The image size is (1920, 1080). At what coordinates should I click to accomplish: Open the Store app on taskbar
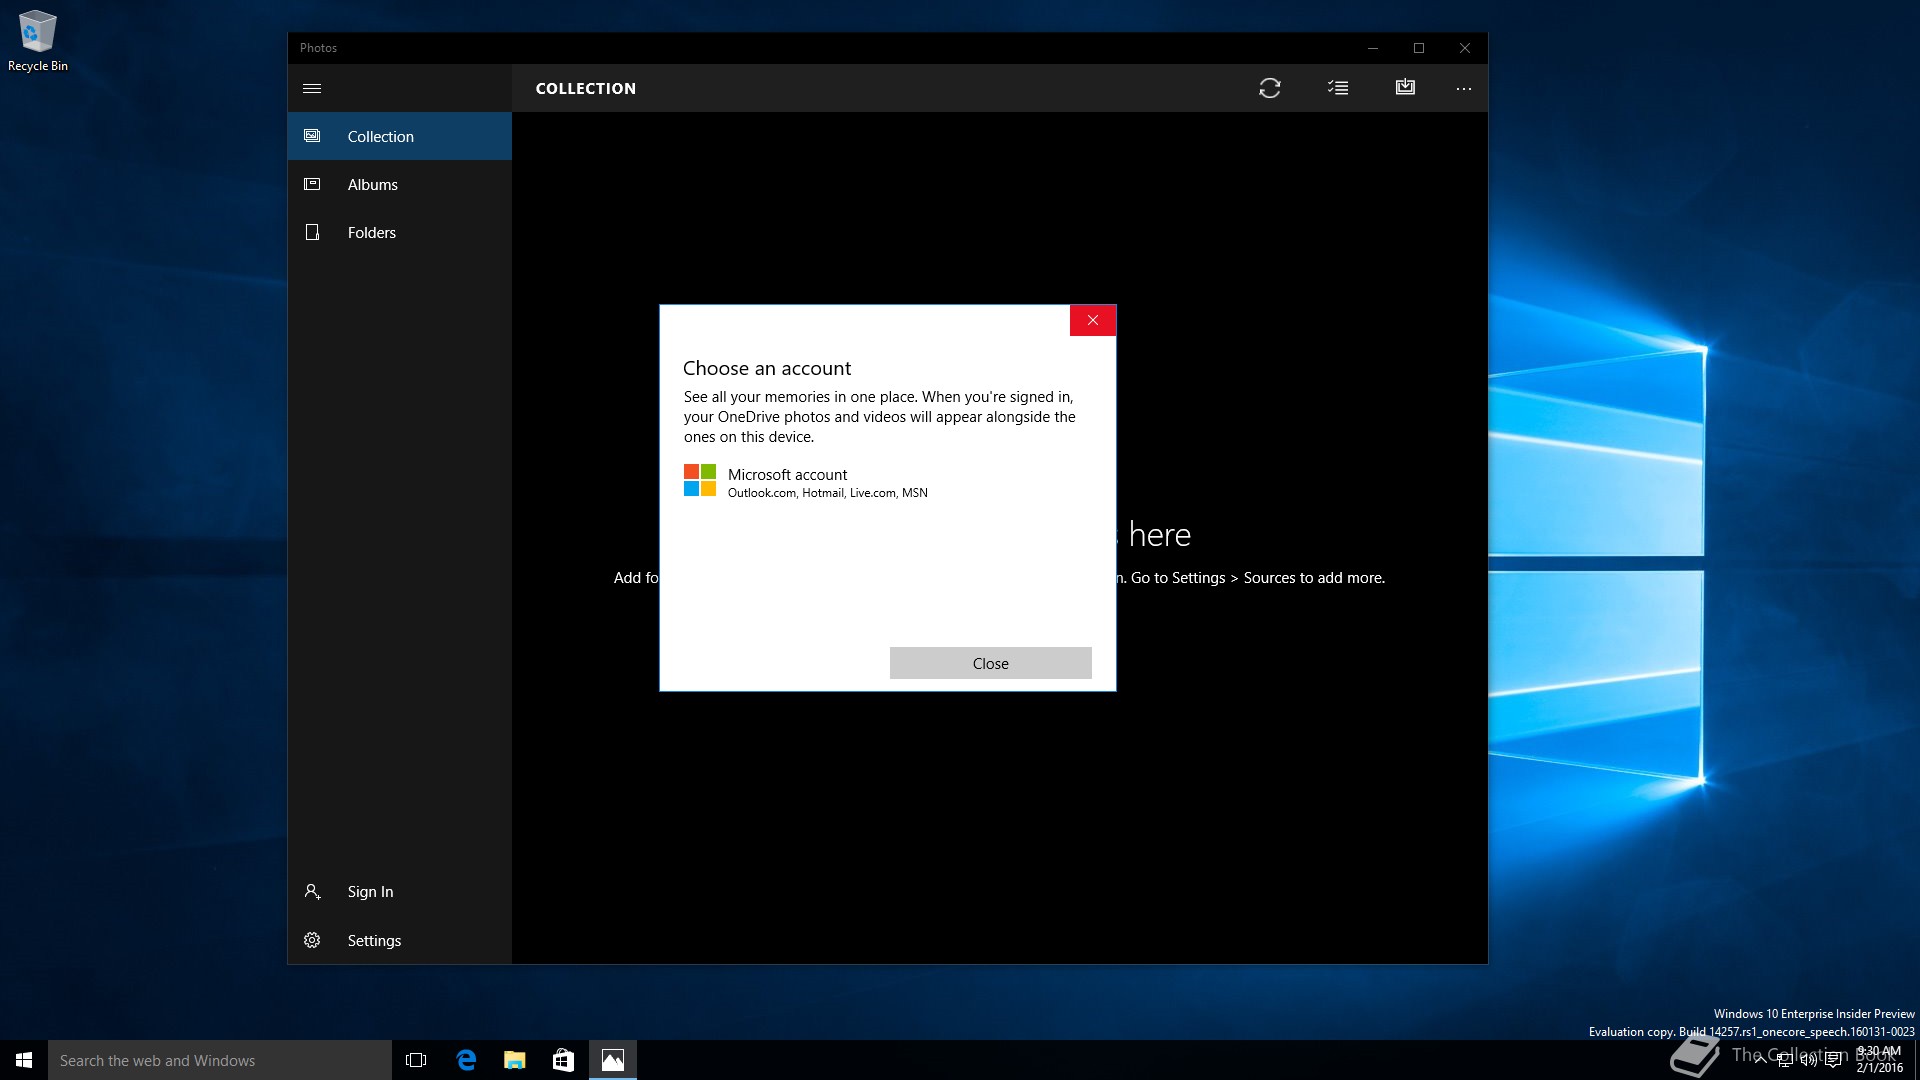[563, 1060]
